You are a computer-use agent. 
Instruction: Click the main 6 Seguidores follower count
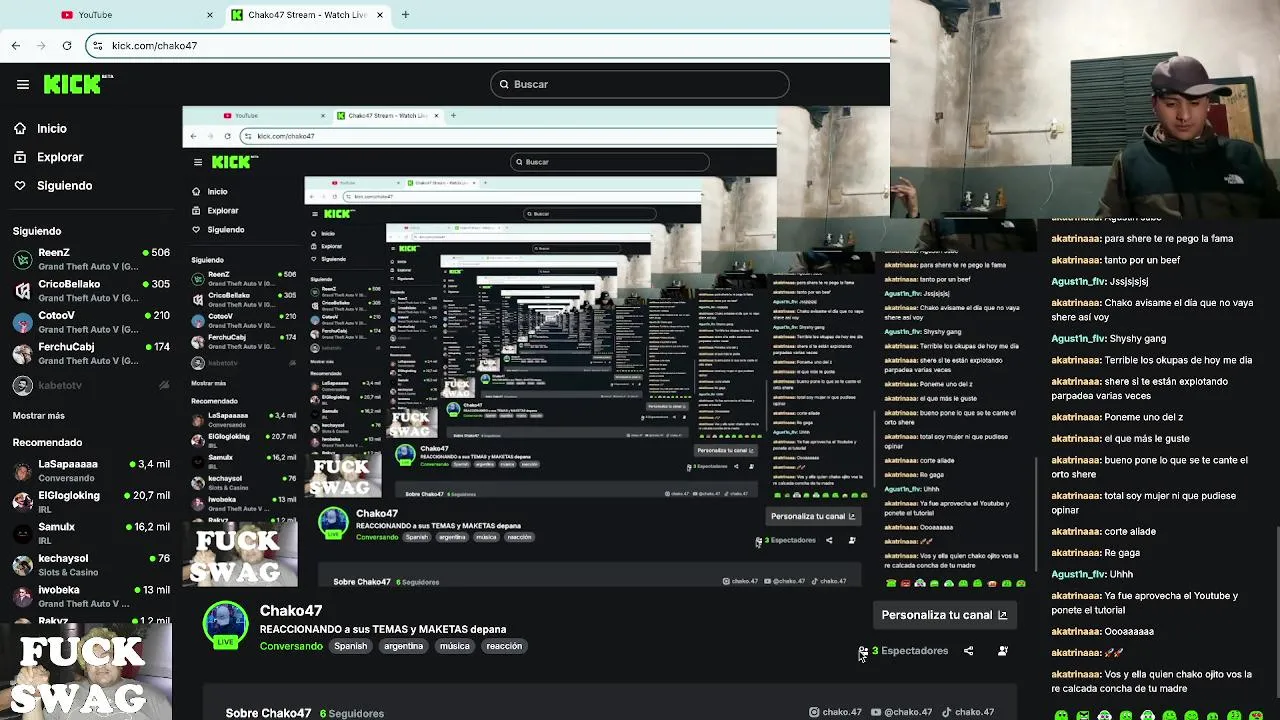click(352, 713)
